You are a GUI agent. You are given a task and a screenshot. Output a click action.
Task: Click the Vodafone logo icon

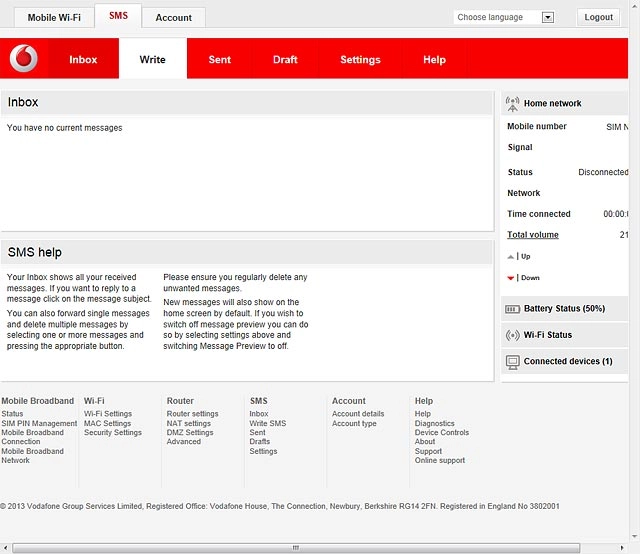pyautogui.click(x=24, y=58)
